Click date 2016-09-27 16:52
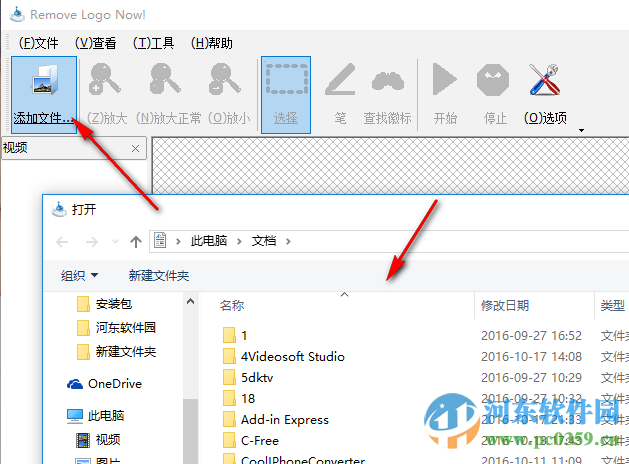The width and height of the screenshot is (629, 464). (x=531, y=335)
